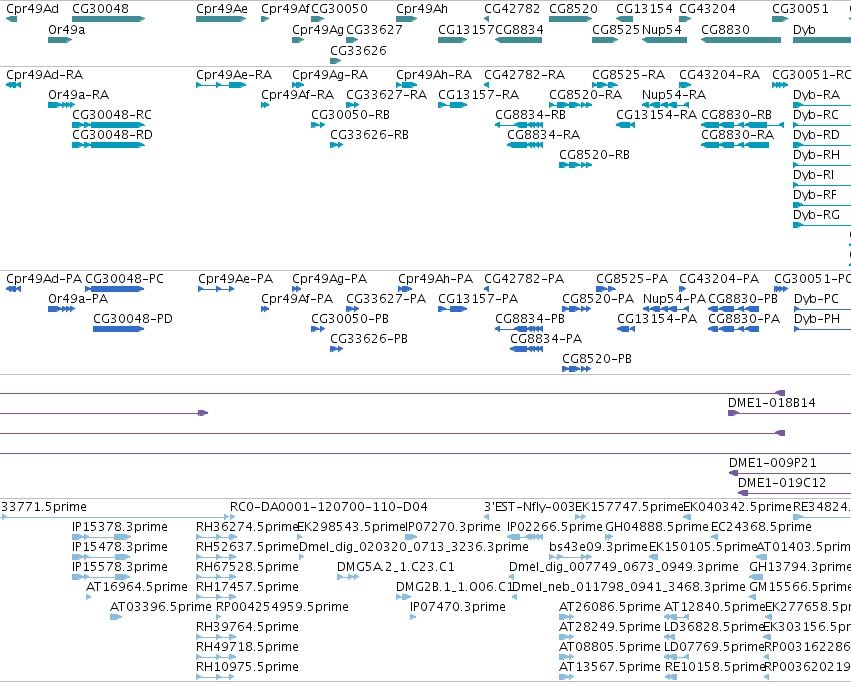
Task: Select the DMG5A.2_1.C23.C1 label
Action: (x=396, y=567)
